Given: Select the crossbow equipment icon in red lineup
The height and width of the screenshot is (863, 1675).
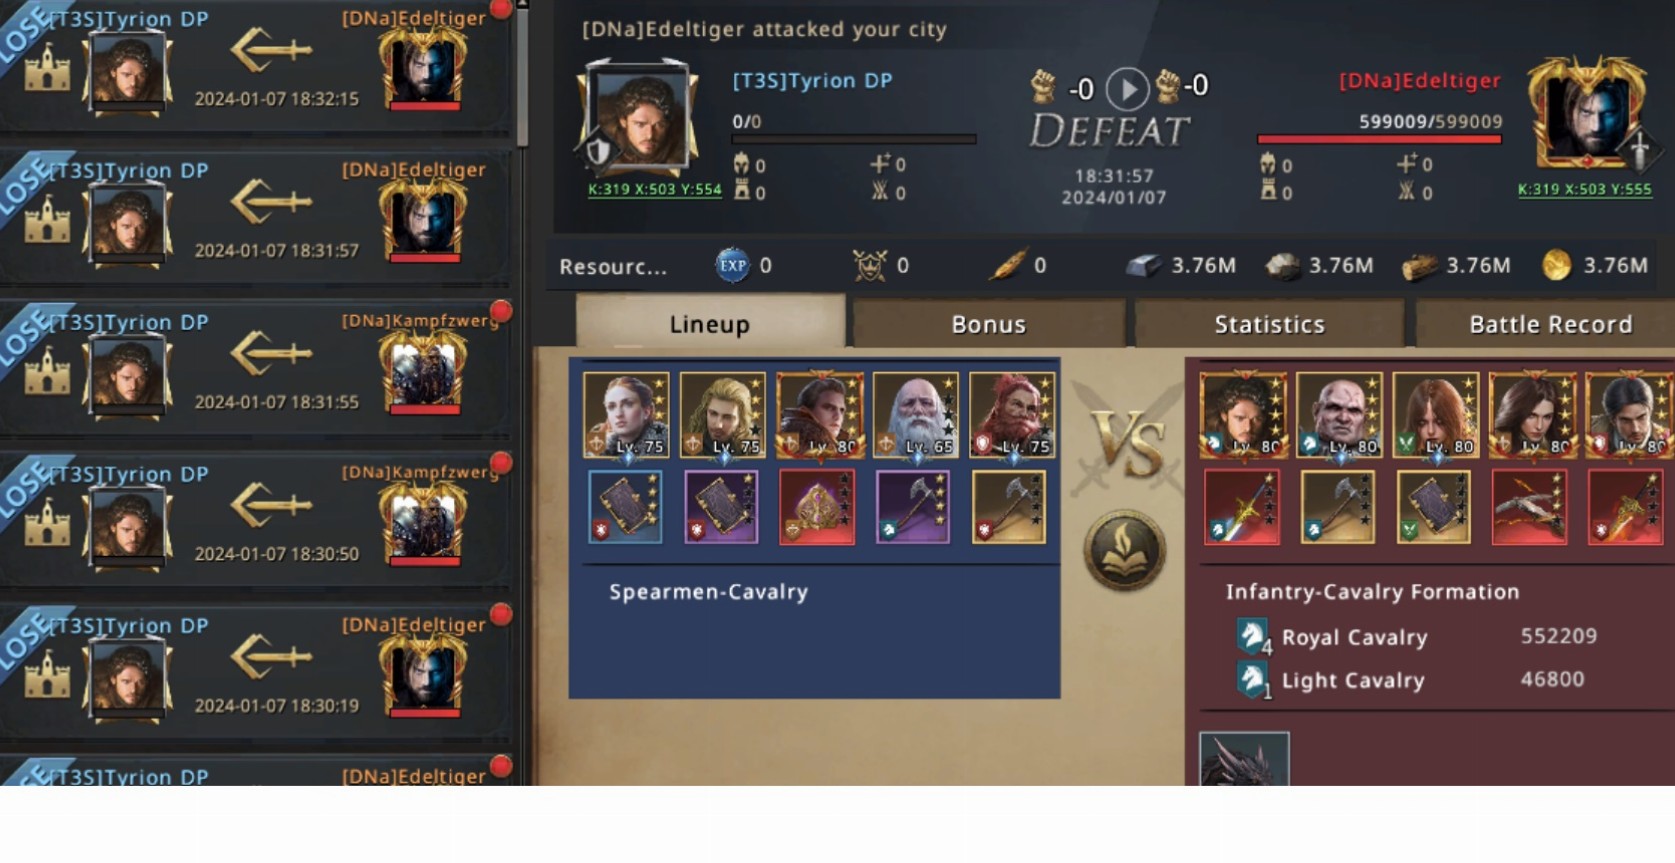Looking at the screenshot, I should [x=1529, y=507].
